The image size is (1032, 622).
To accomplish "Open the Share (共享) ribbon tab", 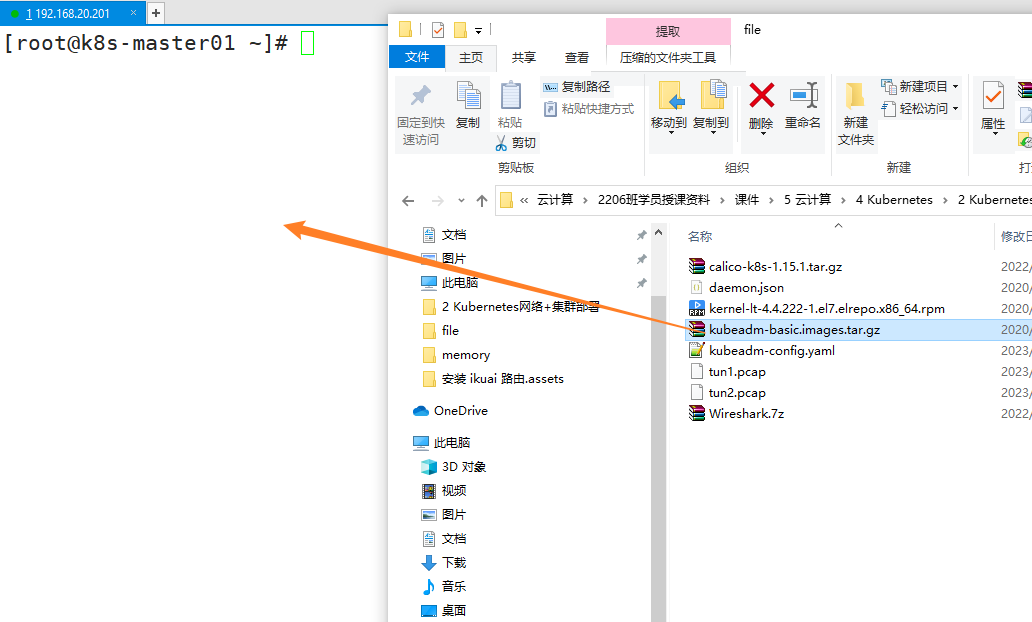I will [523, 58].
